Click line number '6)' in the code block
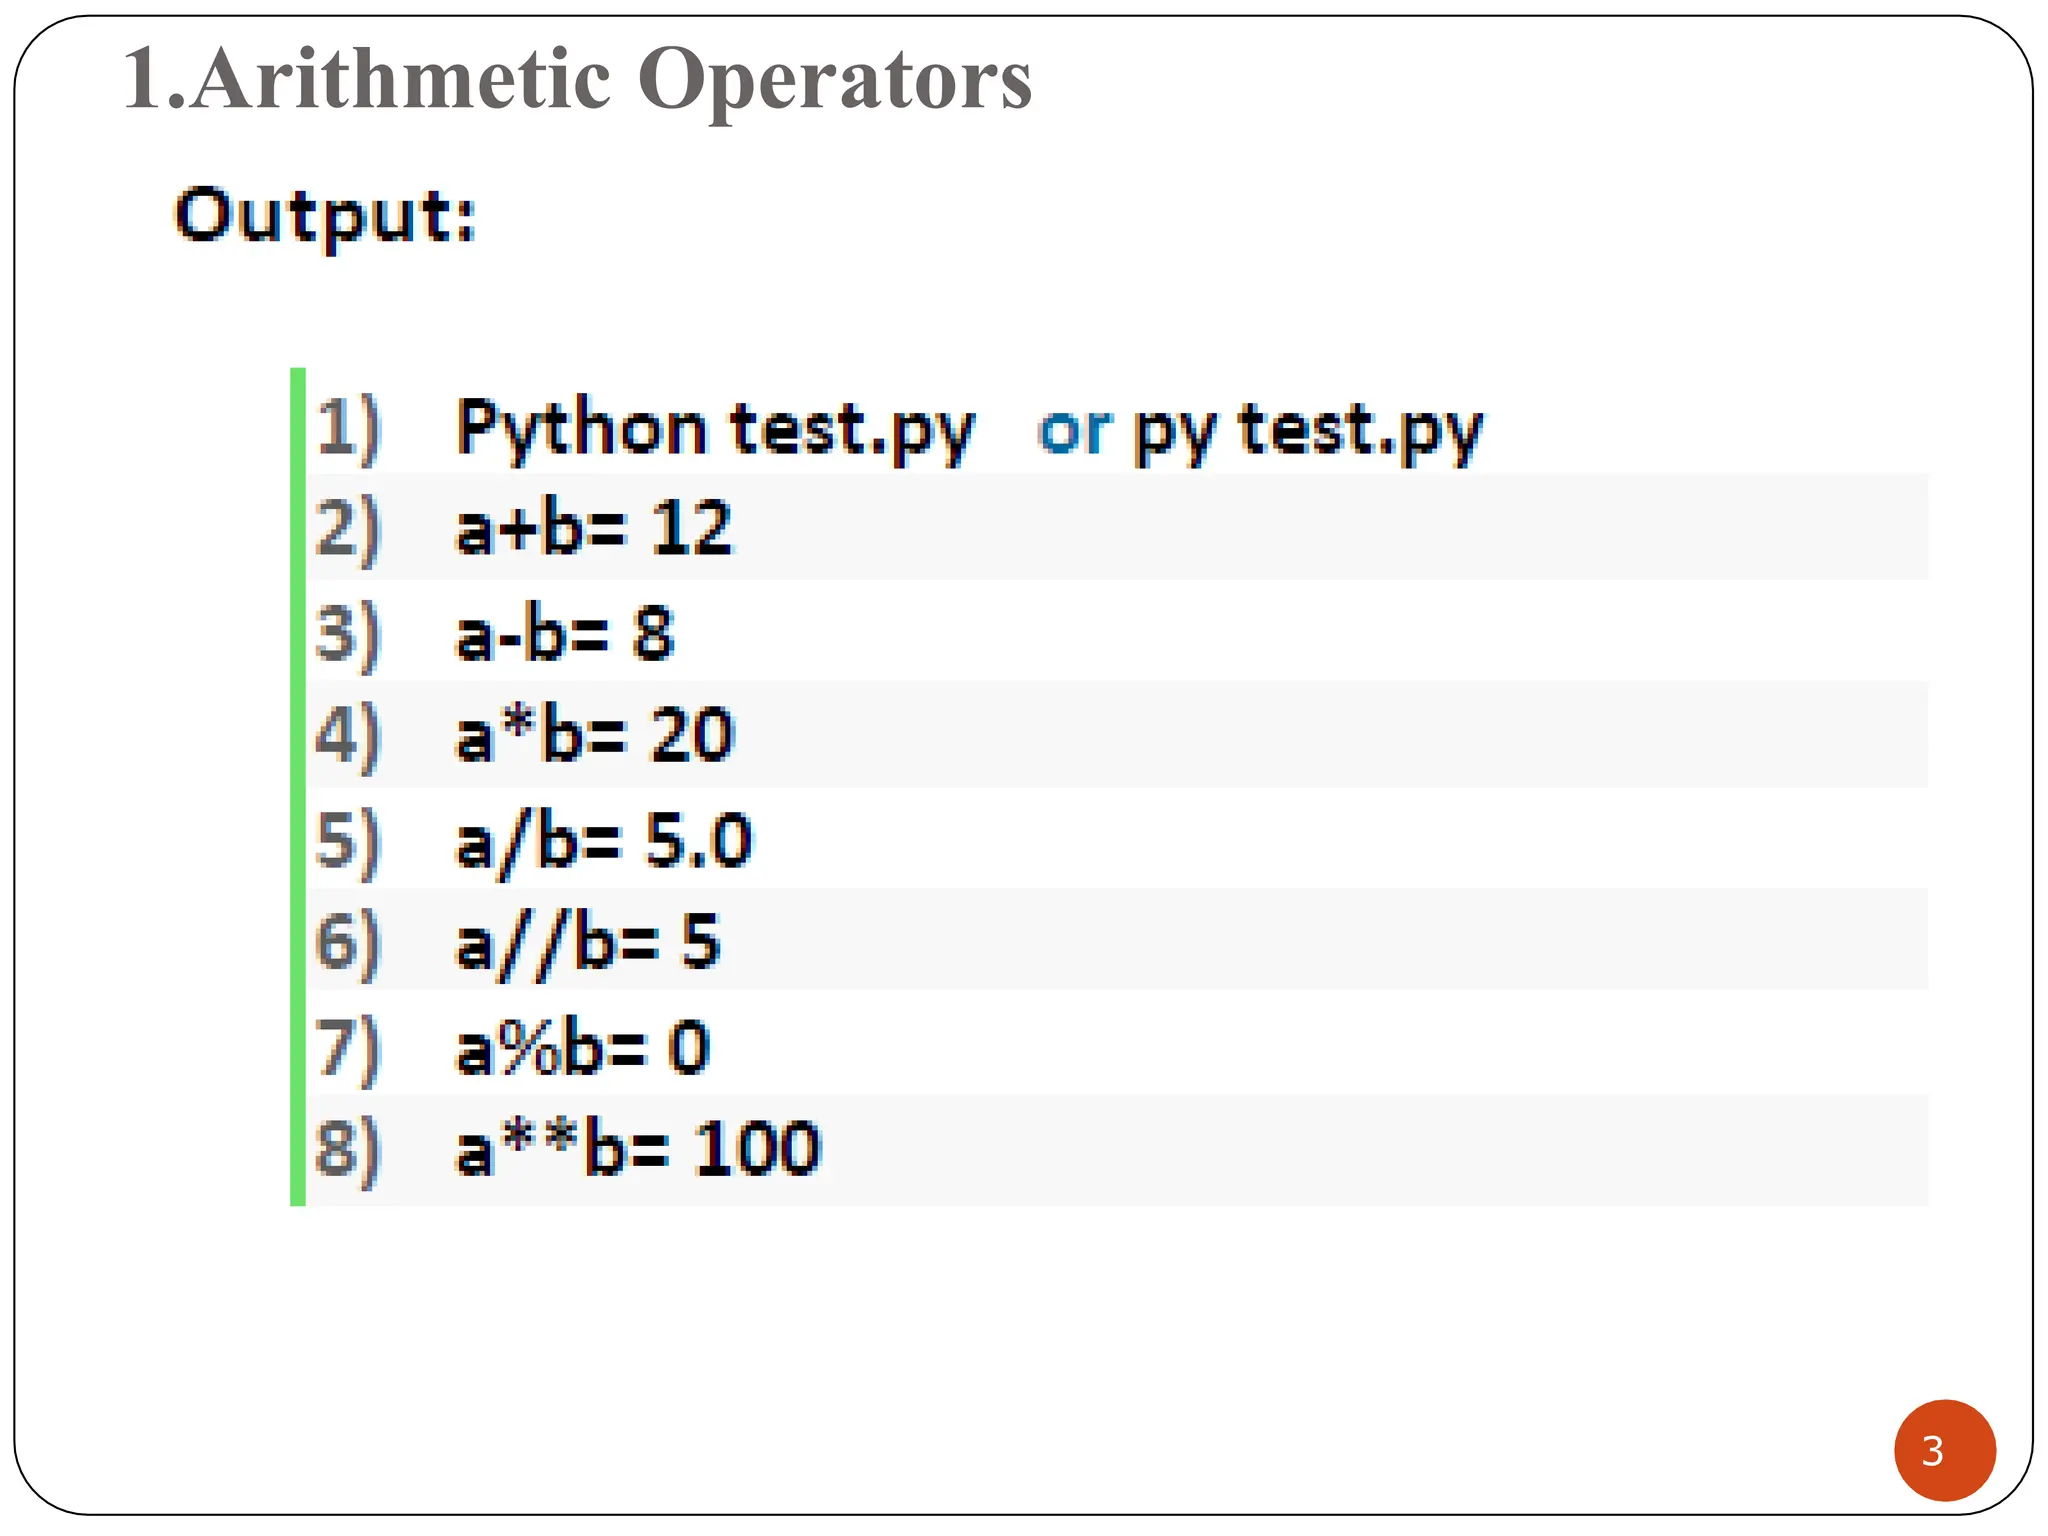Image resolution: width=2048 pixels, height=1536 pixels. click(347, 943)
